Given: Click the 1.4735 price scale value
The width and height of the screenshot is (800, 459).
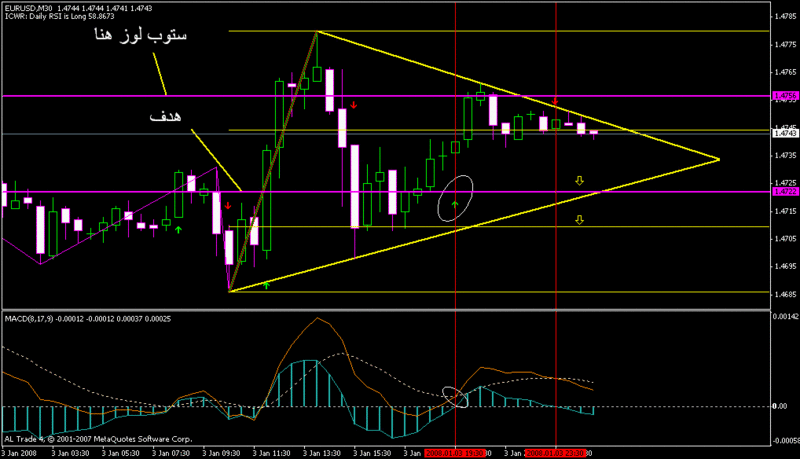Looking at the screenshot, I should [x=786, y=155].
